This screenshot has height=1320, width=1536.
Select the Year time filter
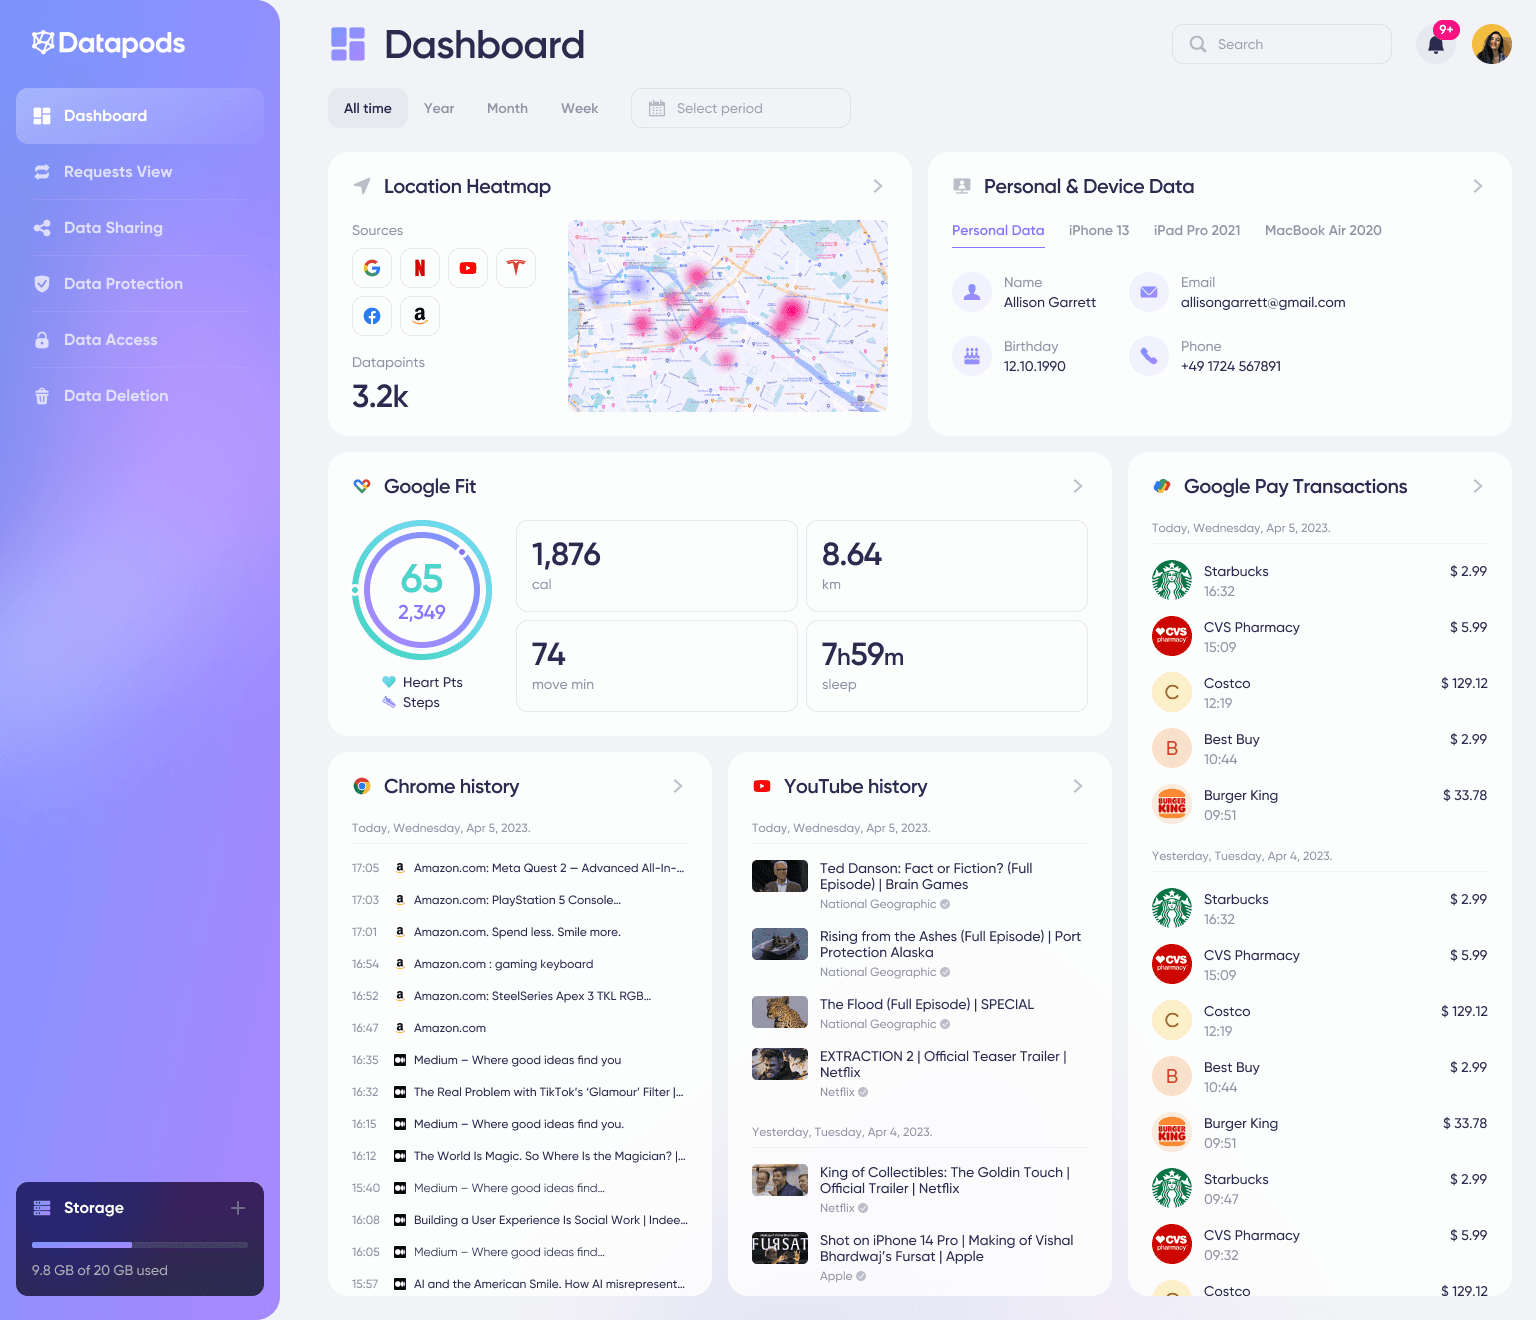(438, 108)
